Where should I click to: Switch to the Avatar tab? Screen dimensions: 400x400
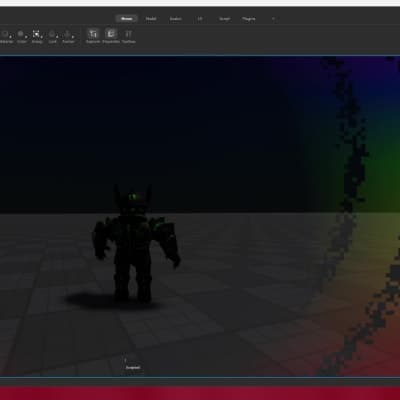click(176, 19)
